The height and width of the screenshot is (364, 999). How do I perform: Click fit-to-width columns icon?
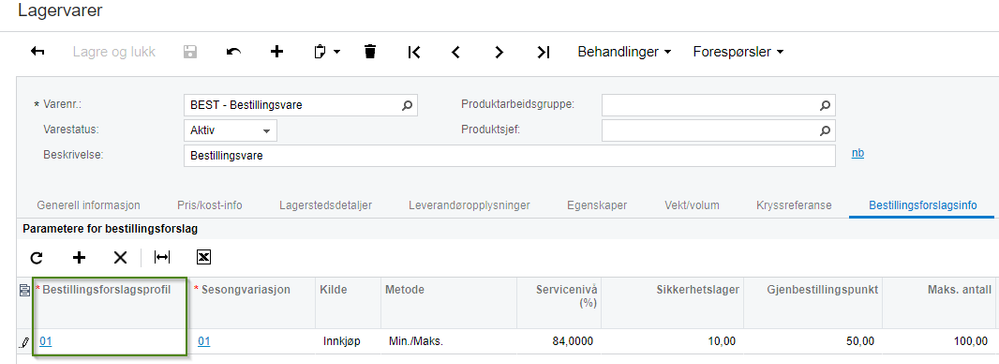tap(162, 258)
